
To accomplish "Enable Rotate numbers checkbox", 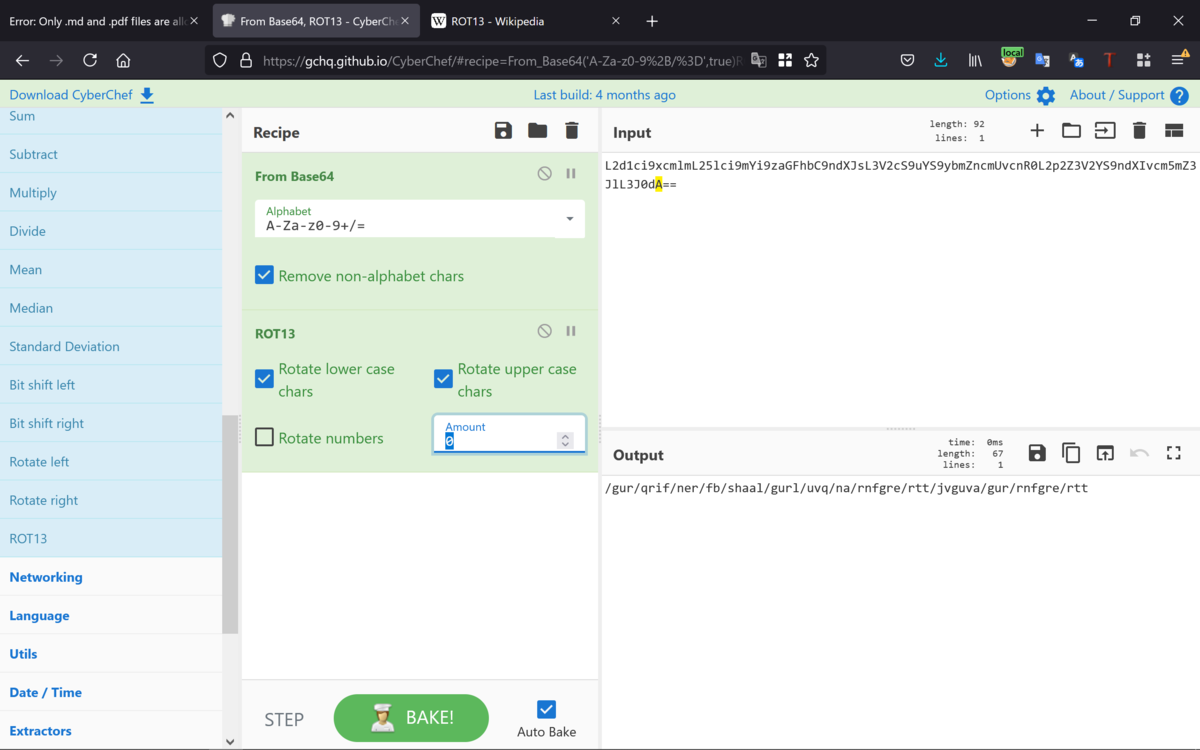I will tap(264, 437).
